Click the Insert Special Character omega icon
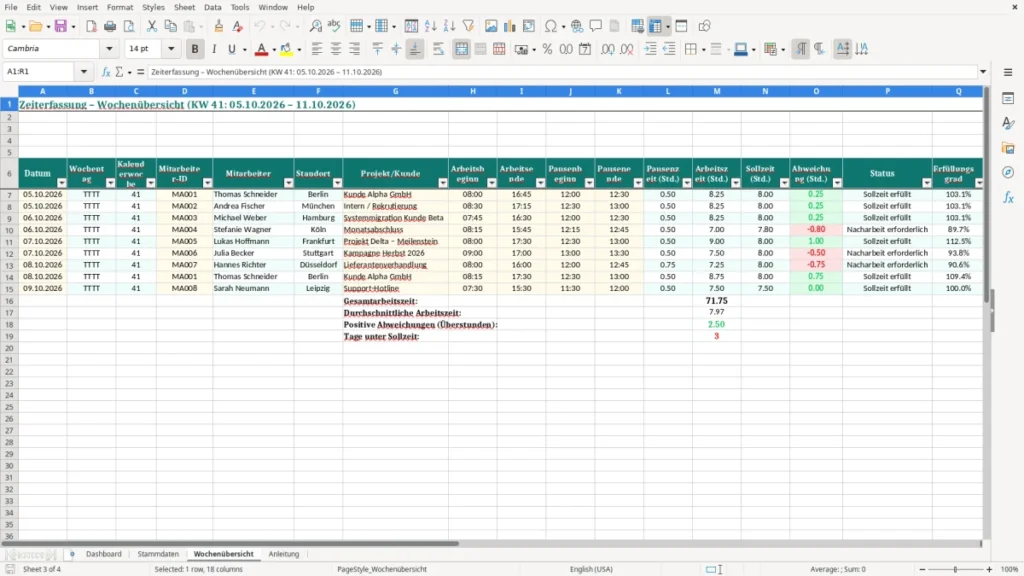 click(x=551, y=26)
